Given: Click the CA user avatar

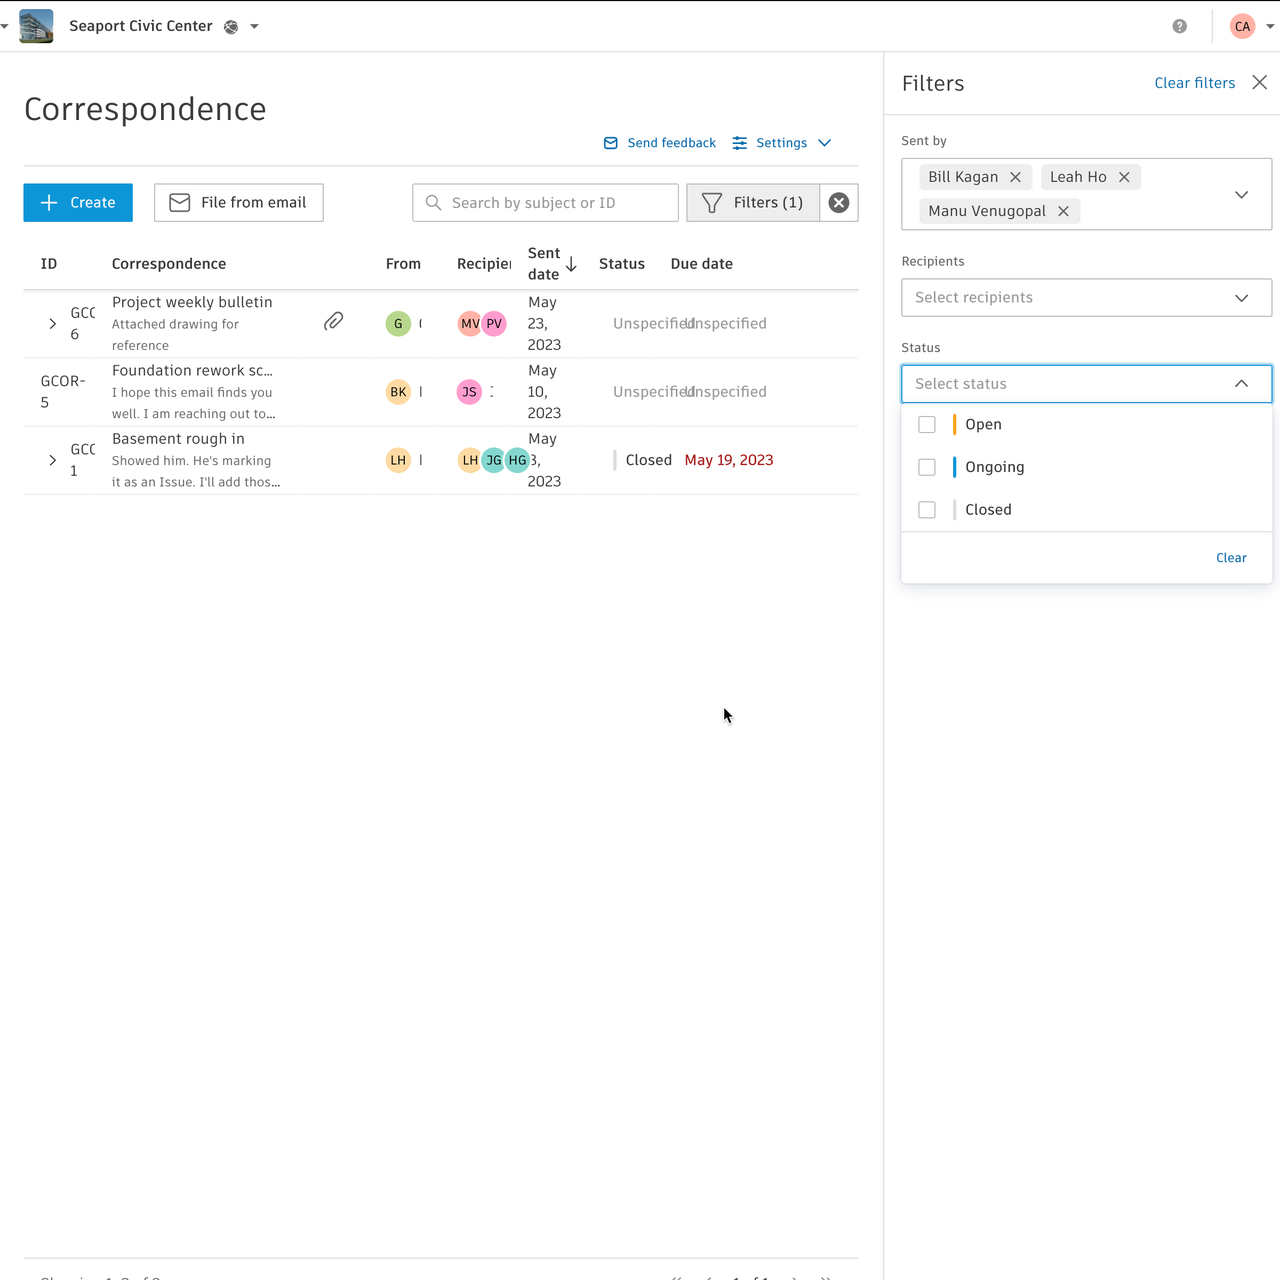Looking at the screenshot, I should [x=1242, y=26].
